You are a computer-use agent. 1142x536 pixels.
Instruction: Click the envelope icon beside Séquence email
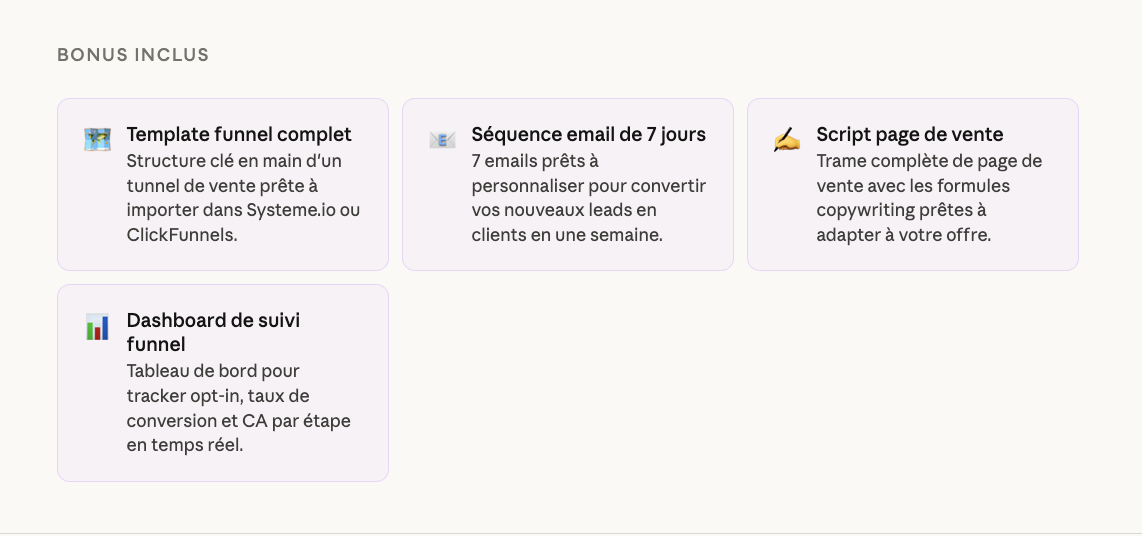click(442, 140)
